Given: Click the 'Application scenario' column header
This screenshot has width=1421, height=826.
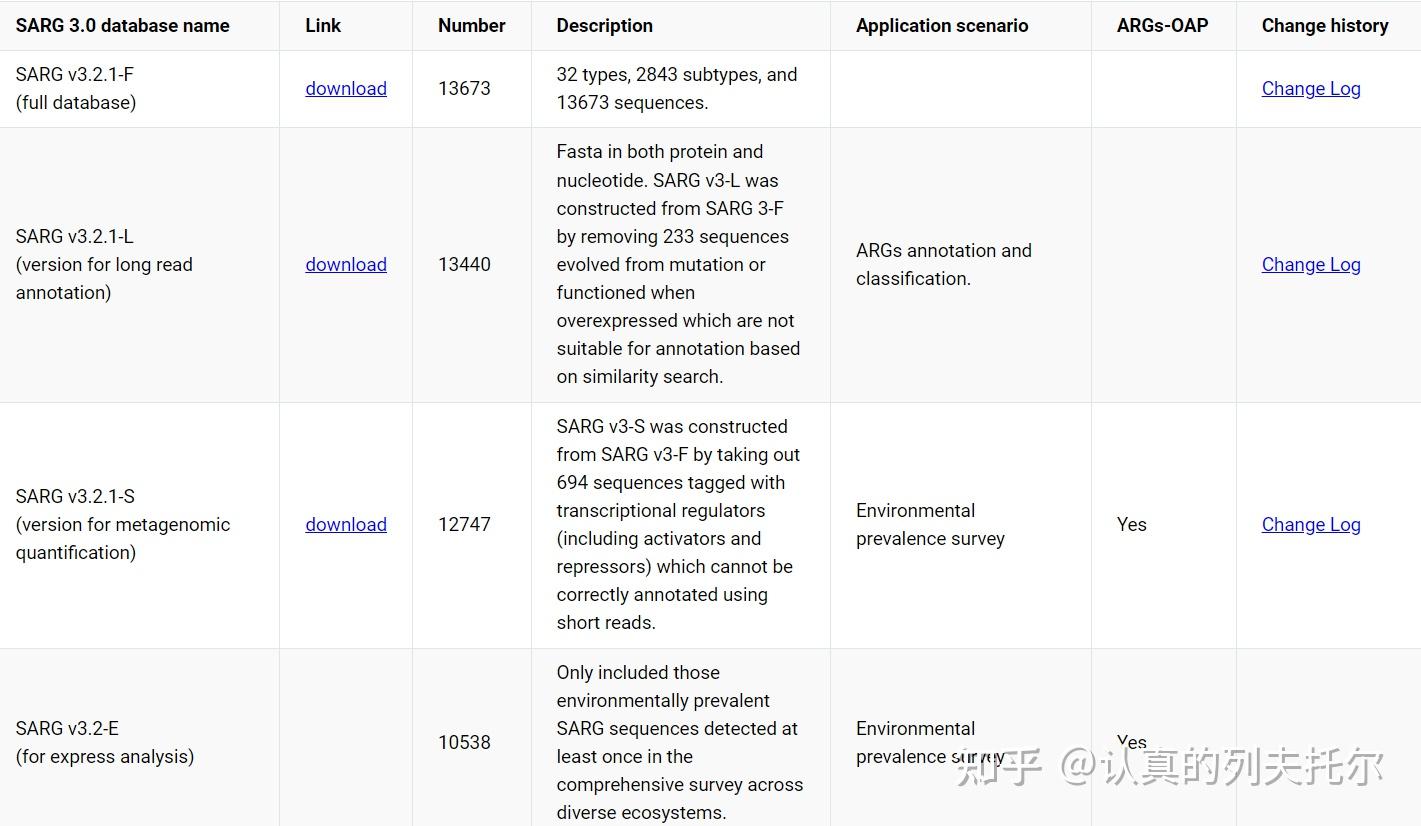Looking at the screenshot, I should 942,26.
